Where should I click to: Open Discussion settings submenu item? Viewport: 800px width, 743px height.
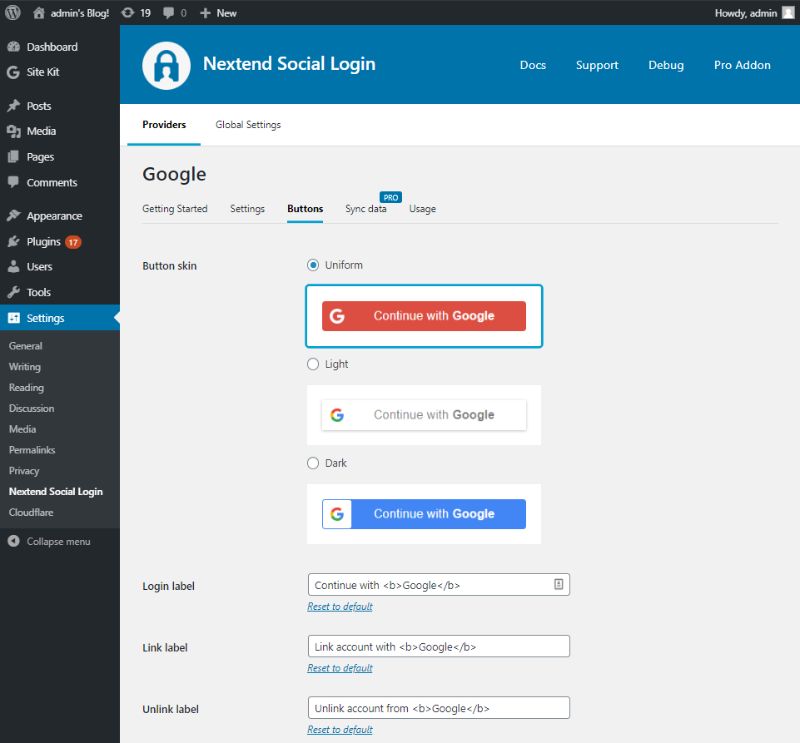point(31,408)
